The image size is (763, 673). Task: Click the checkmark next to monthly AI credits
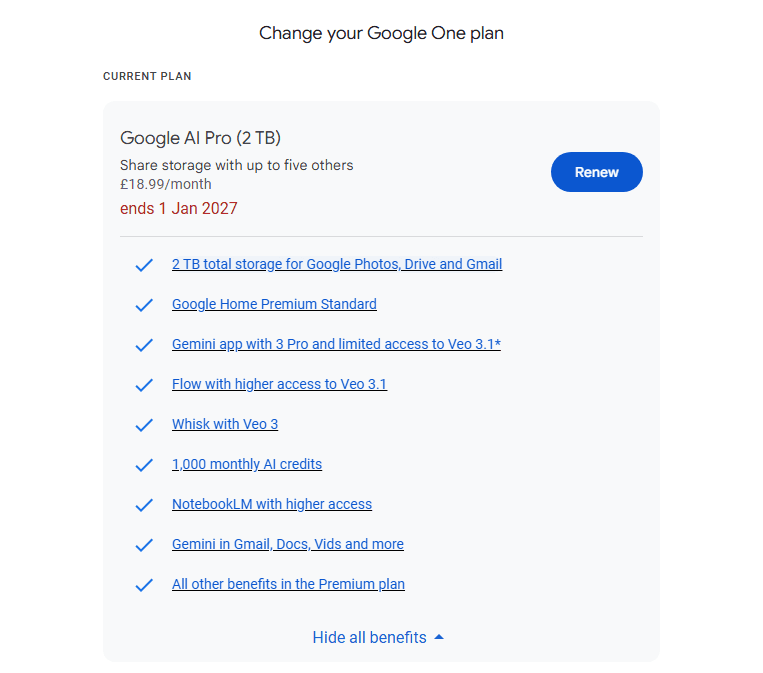coord(144,465)
